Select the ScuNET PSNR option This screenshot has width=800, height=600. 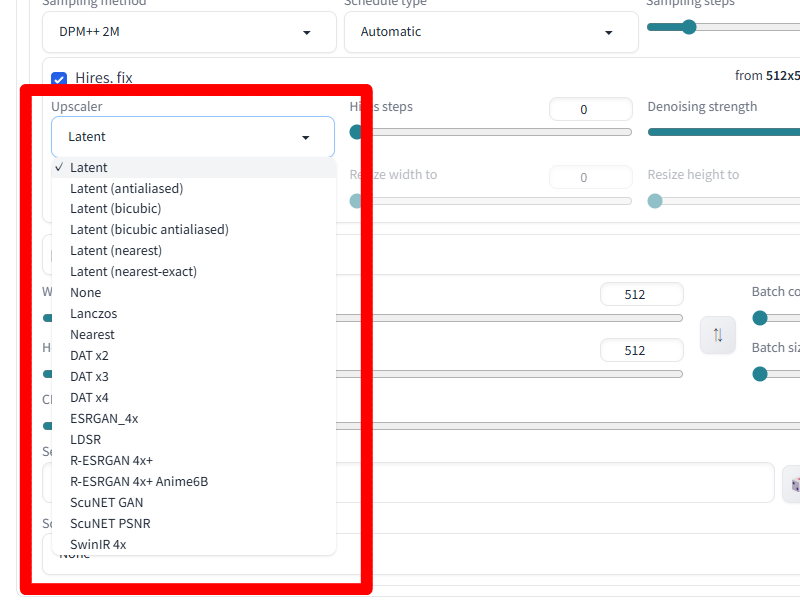[110, 523]
